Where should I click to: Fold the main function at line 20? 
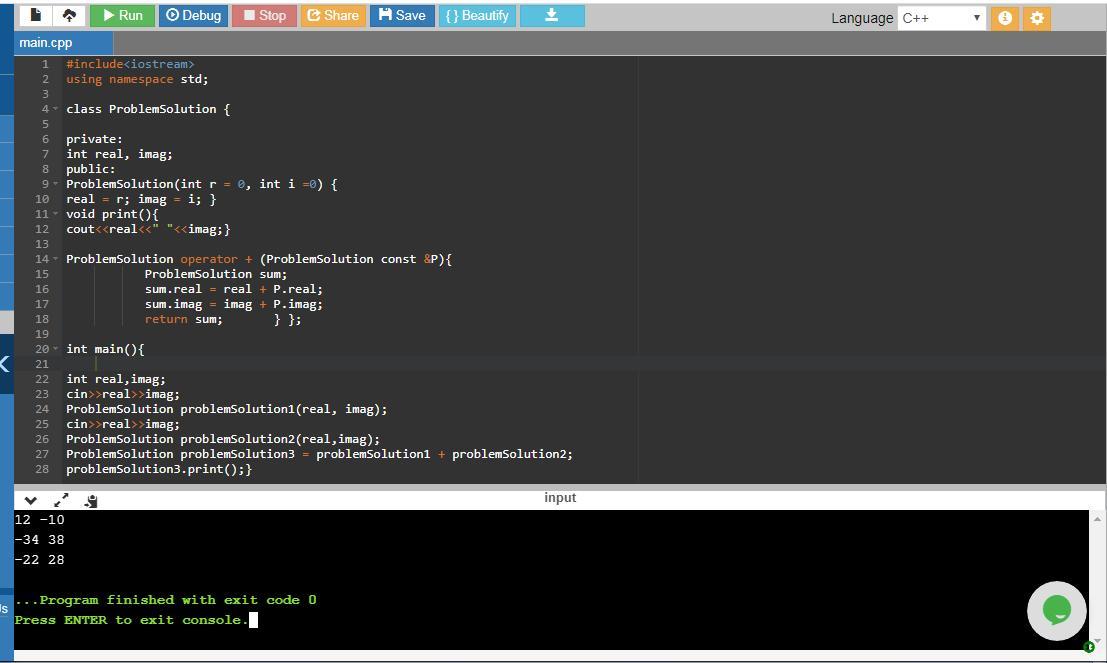tap(56, 349)
